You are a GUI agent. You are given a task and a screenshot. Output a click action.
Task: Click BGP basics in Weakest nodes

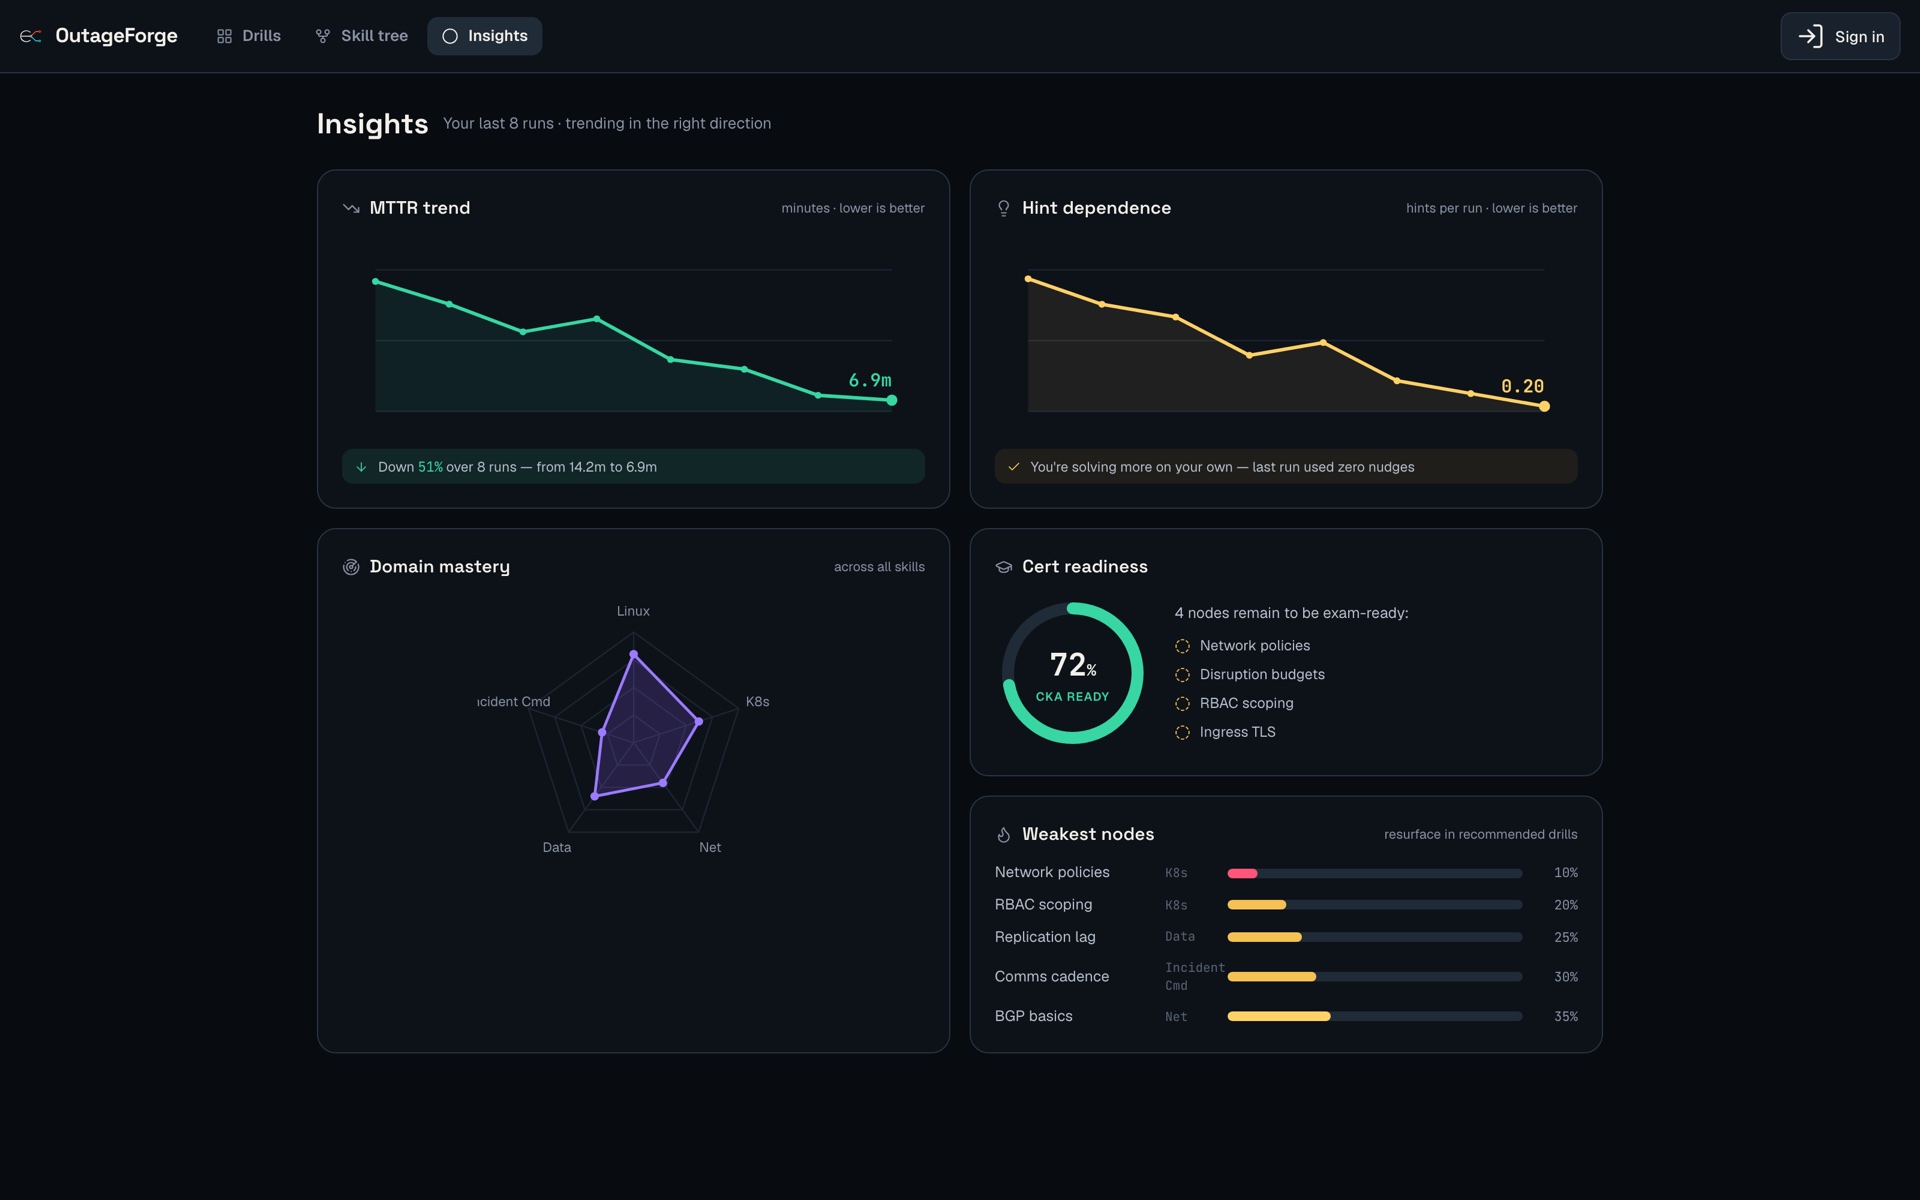click(1033, 1016)
